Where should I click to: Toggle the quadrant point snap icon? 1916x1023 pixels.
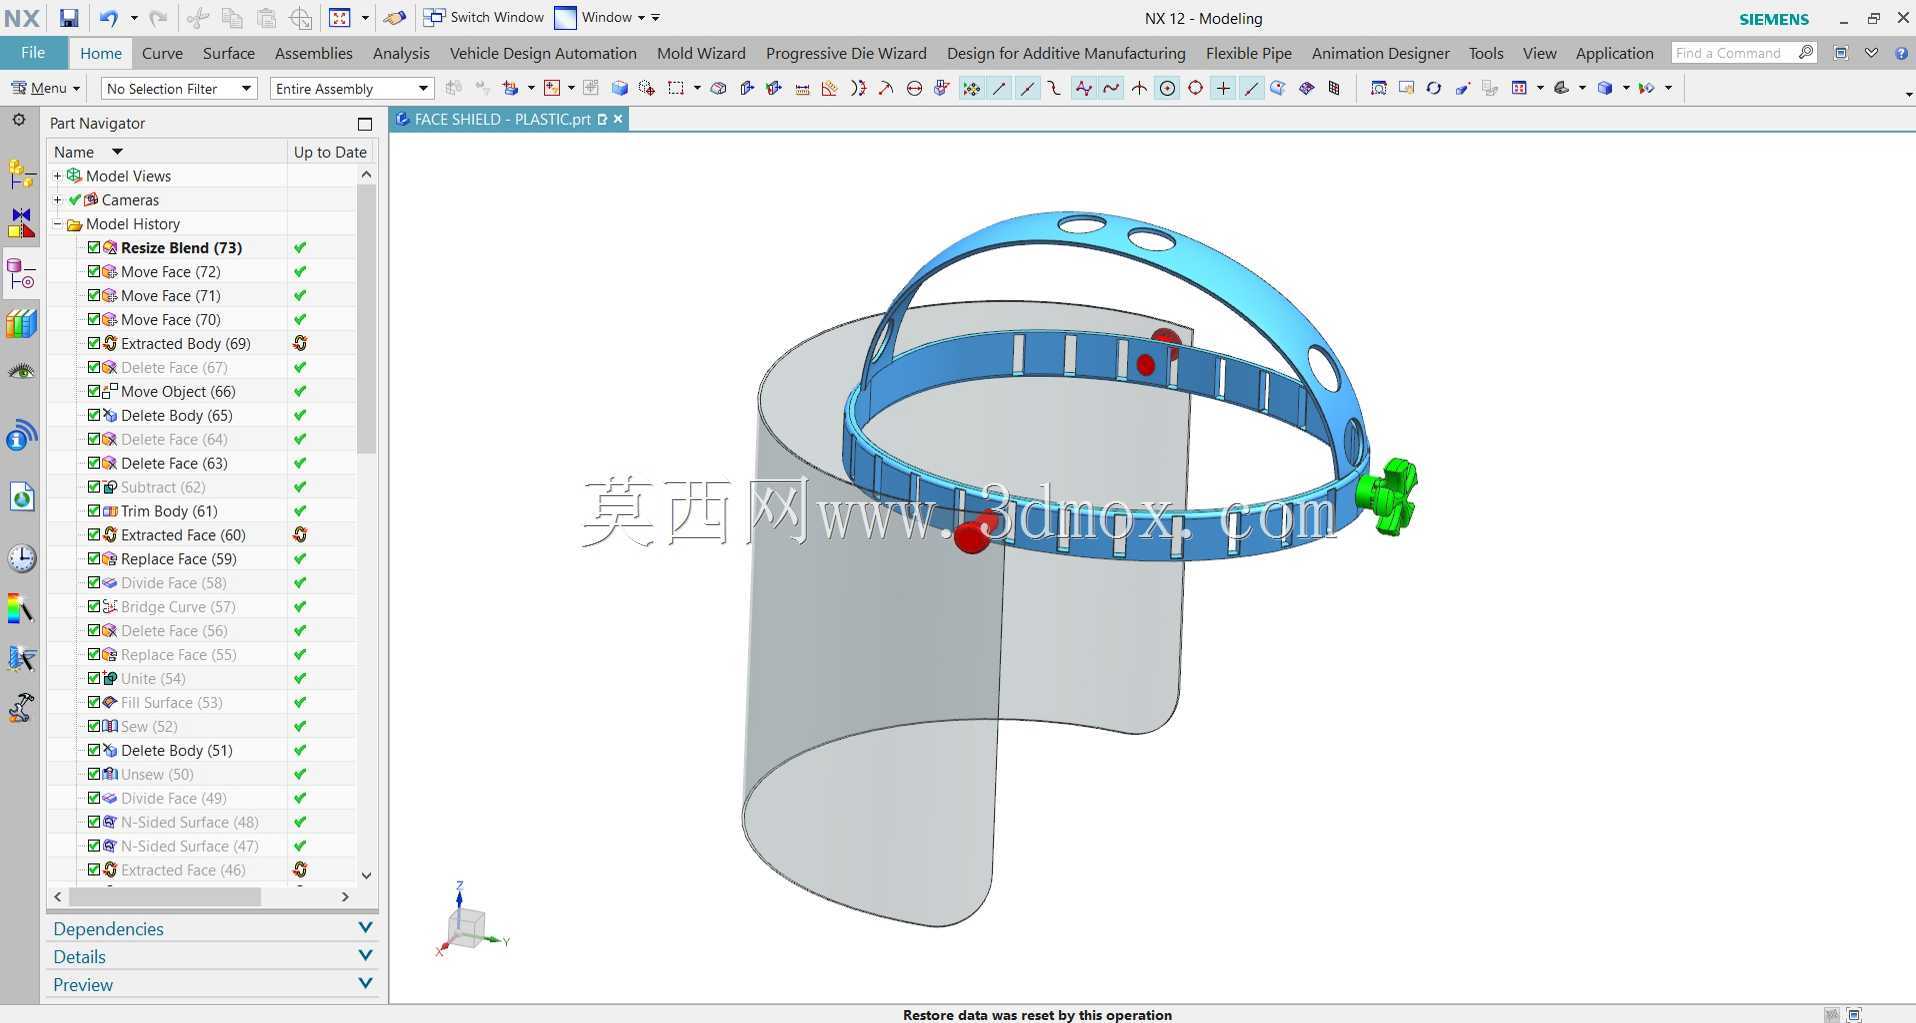(1195, 88)
